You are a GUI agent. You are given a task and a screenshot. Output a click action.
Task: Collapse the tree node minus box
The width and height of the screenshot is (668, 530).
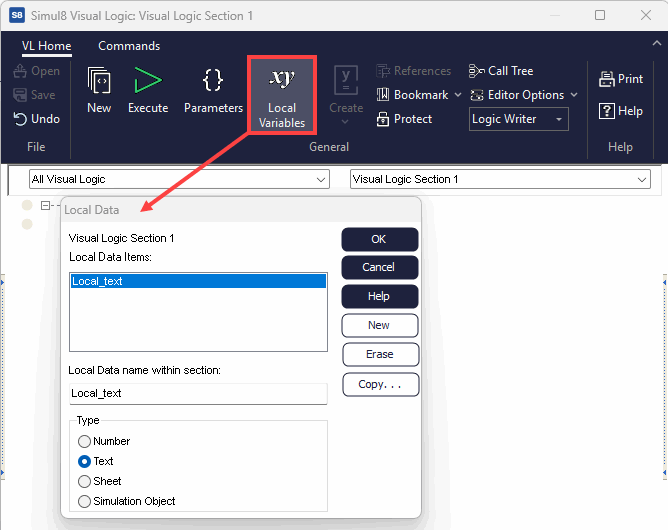[x=46, y=205]
